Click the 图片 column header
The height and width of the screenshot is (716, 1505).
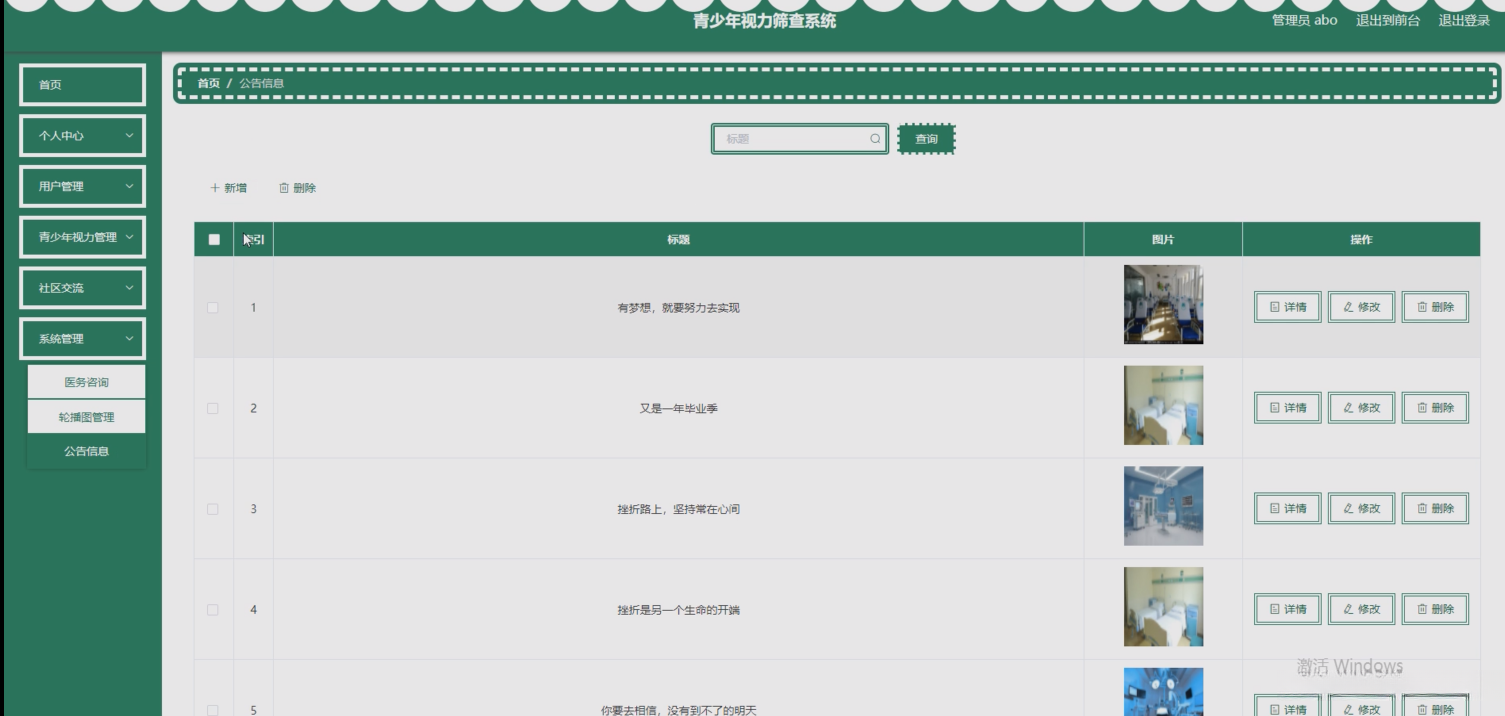point(1163,240)
